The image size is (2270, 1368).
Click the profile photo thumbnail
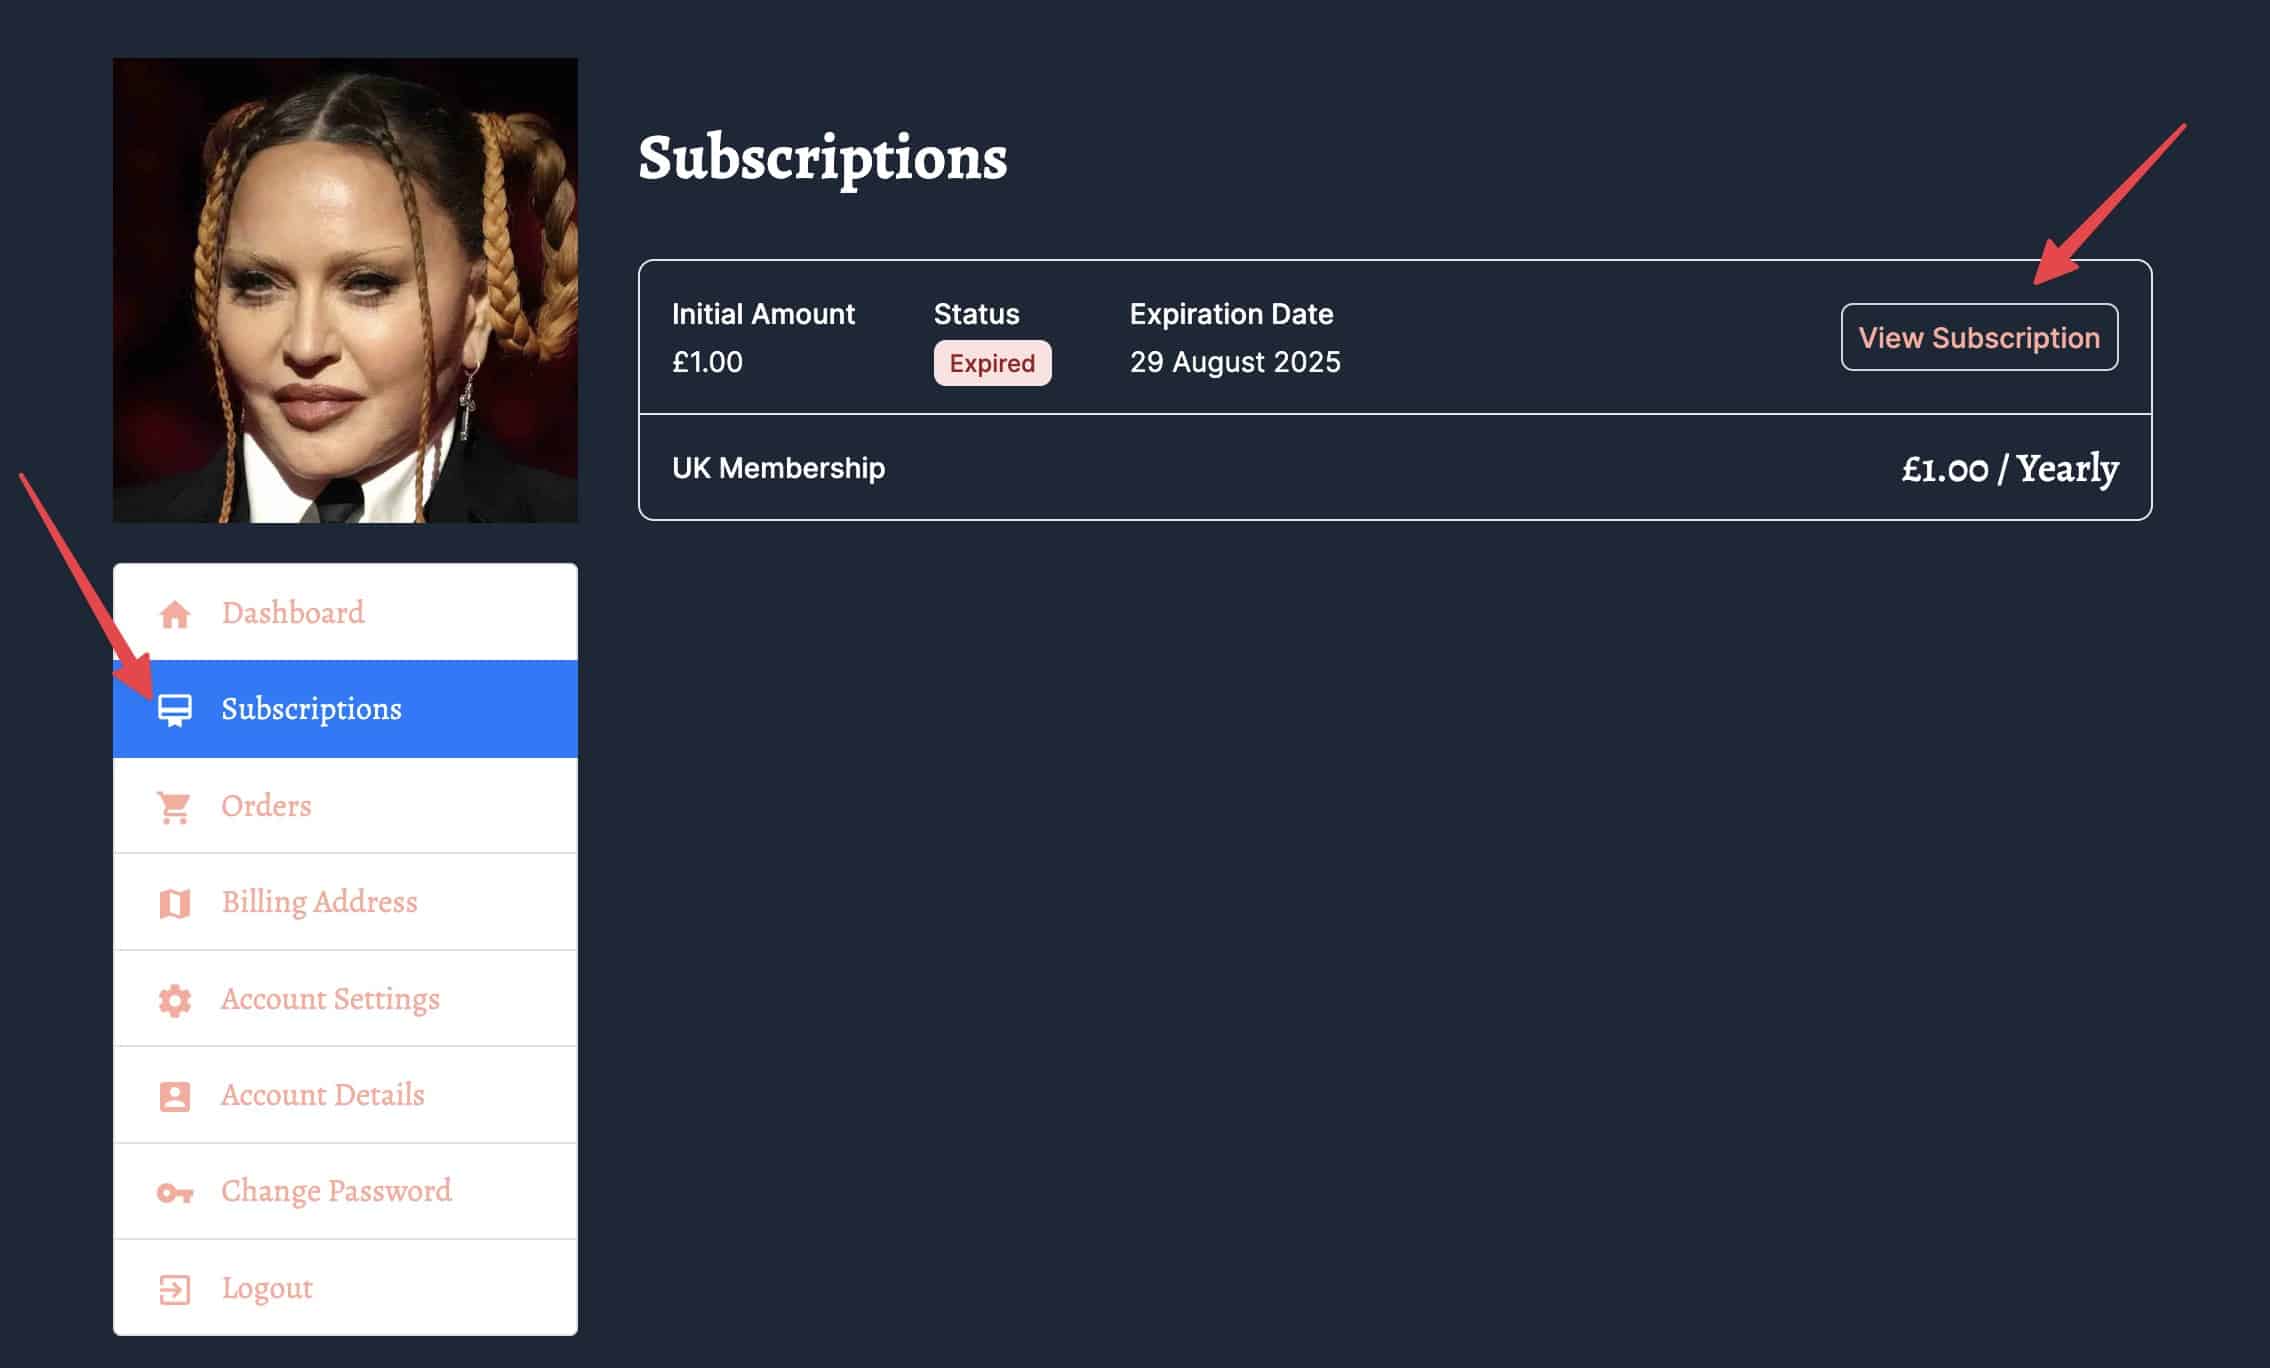click(x=345, y=290)
